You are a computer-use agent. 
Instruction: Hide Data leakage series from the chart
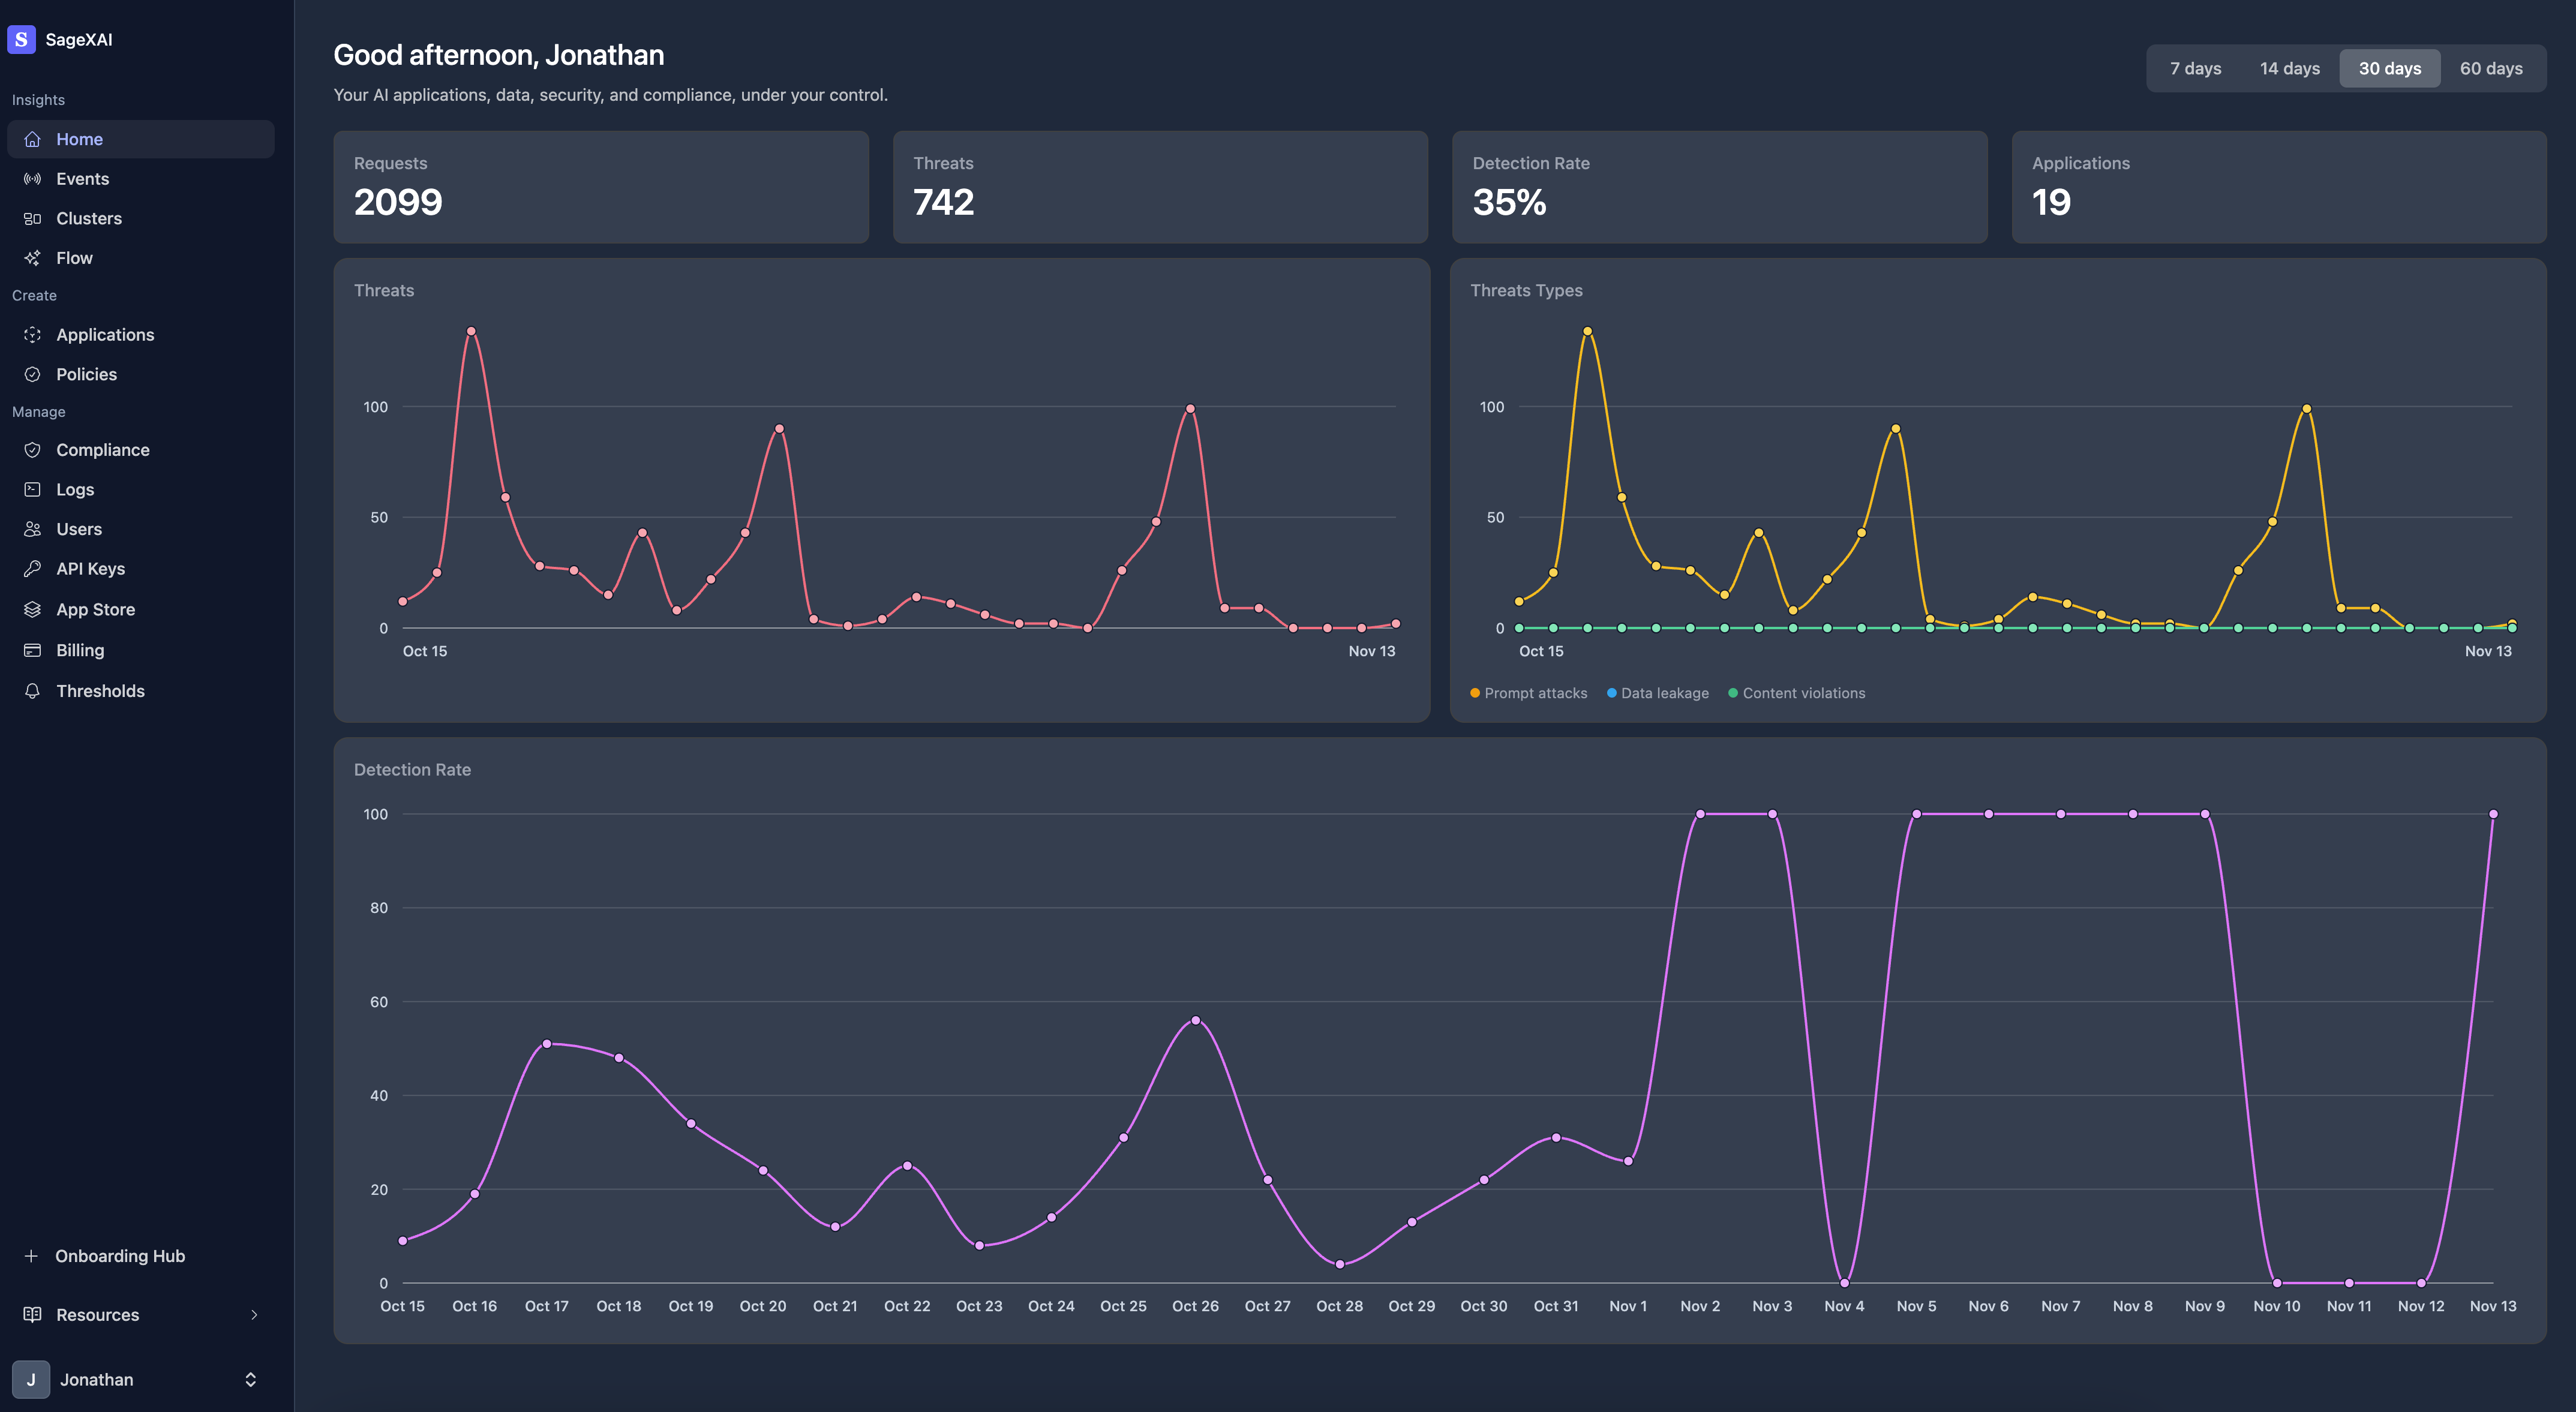coord(1657,692)
